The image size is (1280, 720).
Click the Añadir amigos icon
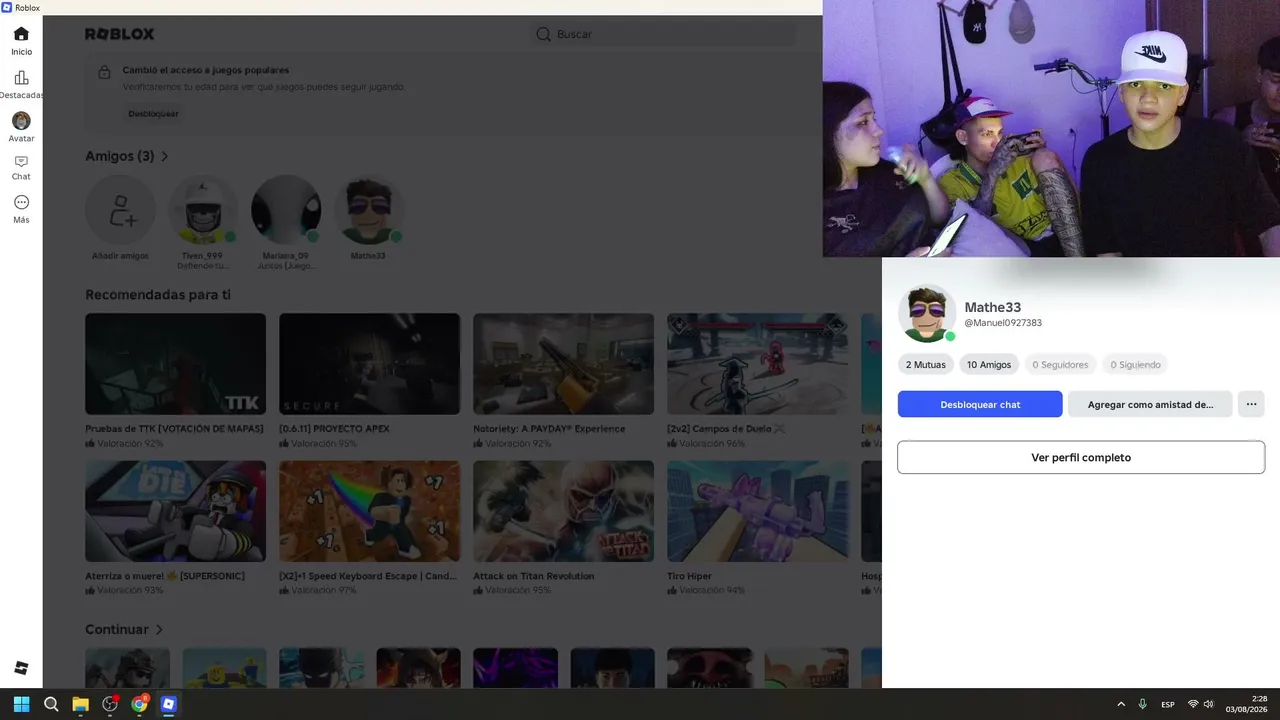pos(120,210)
